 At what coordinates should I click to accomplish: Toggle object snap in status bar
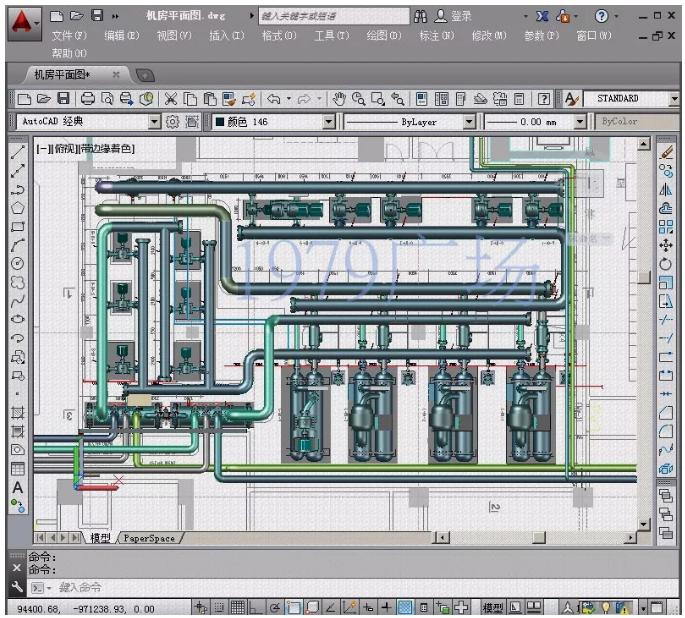(x=294, y=607)
